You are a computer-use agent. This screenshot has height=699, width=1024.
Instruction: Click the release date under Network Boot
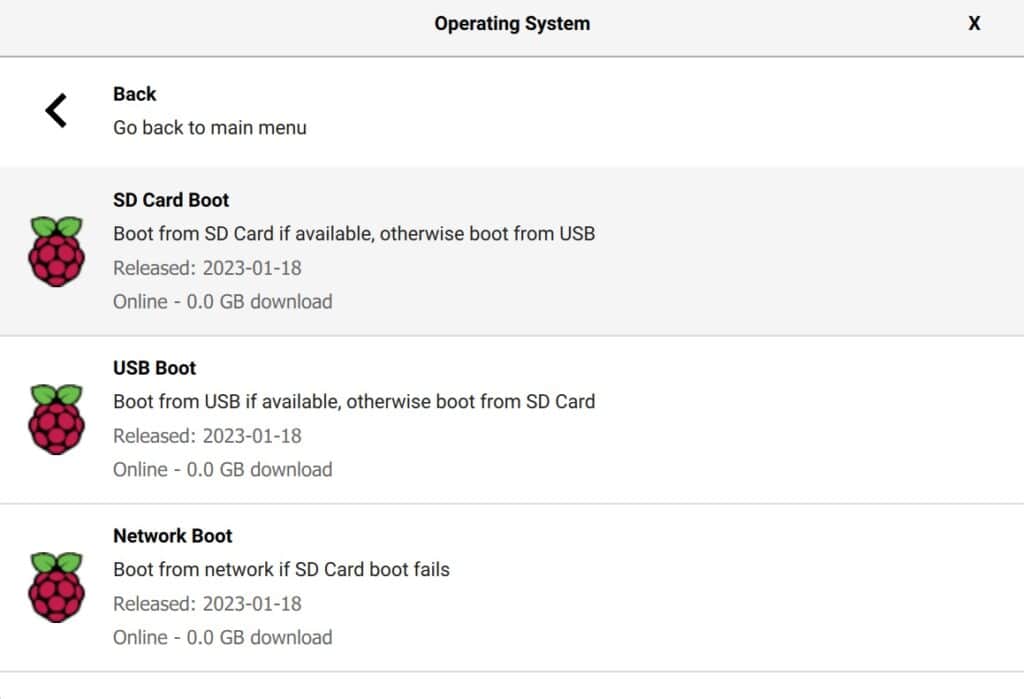coord(207,604)
